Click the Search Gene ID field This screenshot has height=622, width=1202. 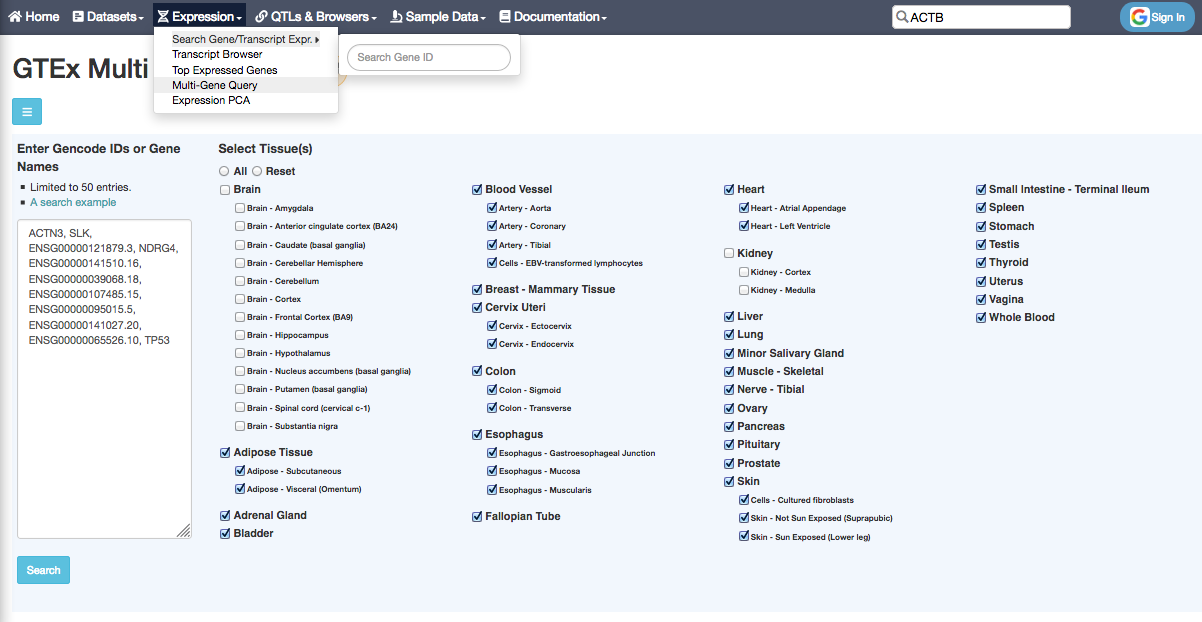click(x=429, y=57)
